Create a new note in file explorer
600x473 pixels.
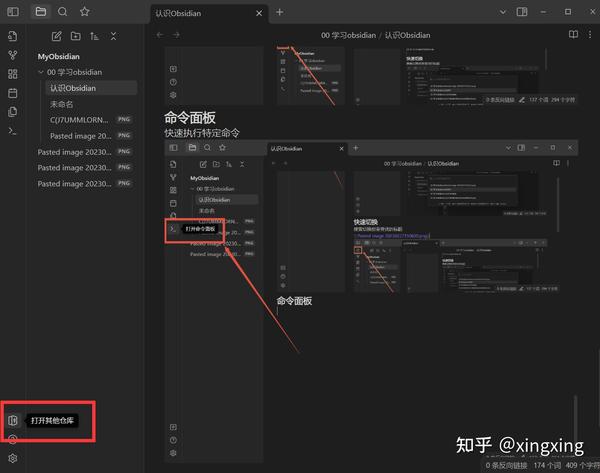pos(57,36)
